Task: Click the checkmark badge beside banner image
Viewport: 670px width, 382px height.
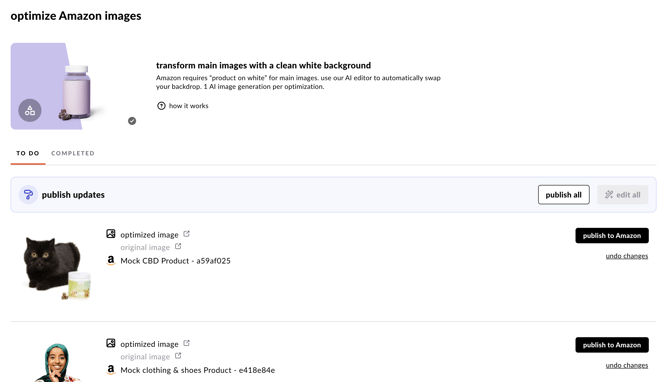Action: [x=132, y=121]
